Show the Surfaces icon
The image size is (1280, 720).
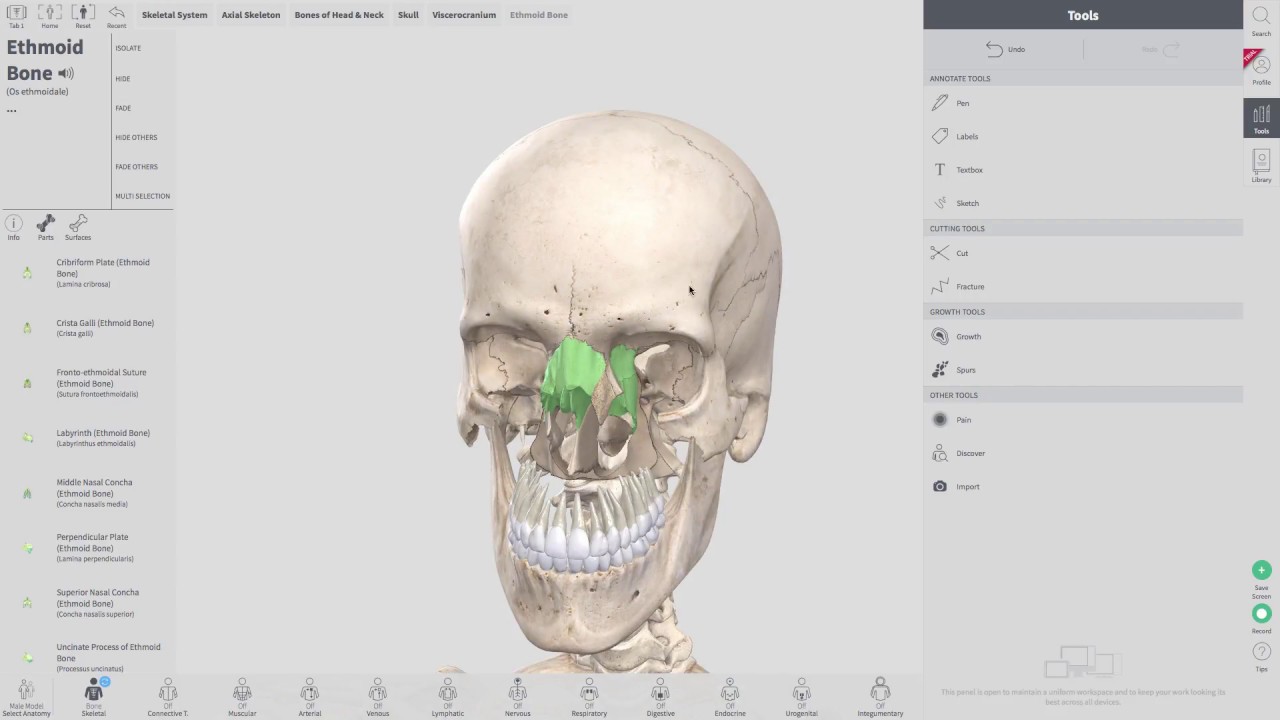click(78, 227)
